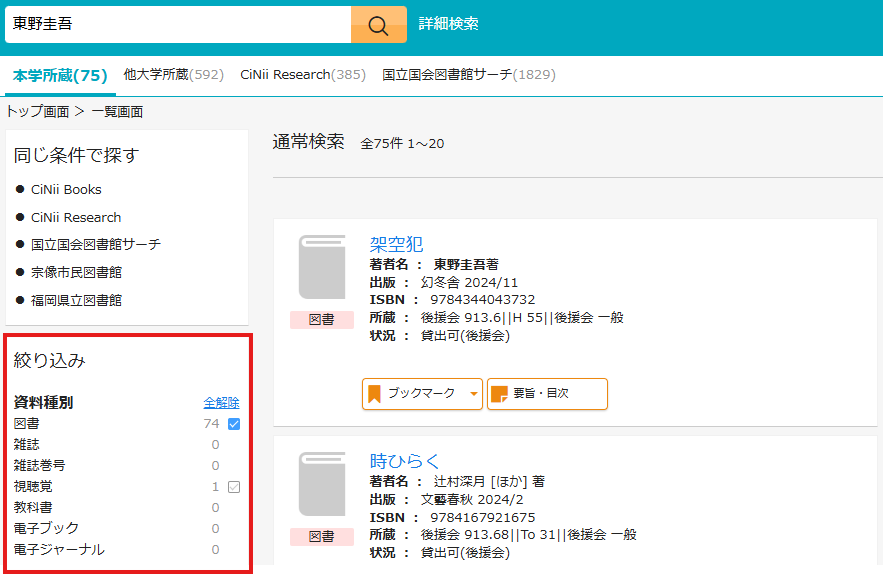Click the search input field containing 東野圭吾

tap(178, 24)
